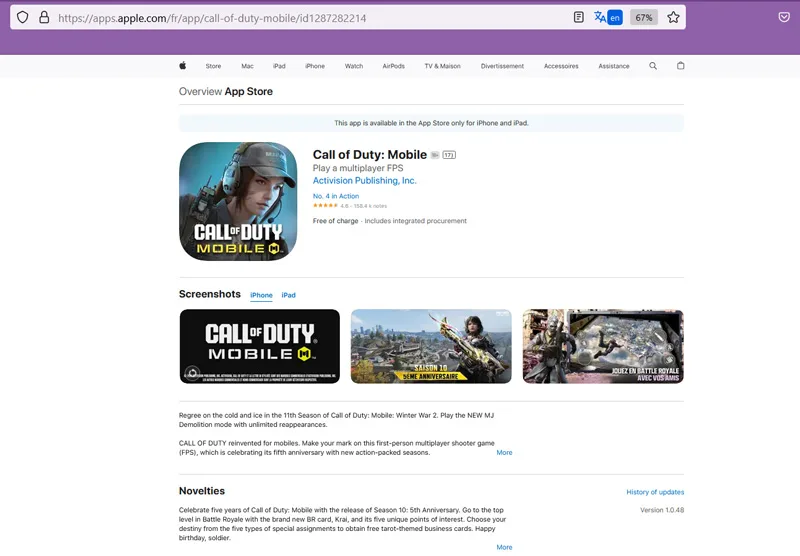Click the 'No. 4 in Action' ranking link
The image size is (800, 556).
(x=336, y=196)
